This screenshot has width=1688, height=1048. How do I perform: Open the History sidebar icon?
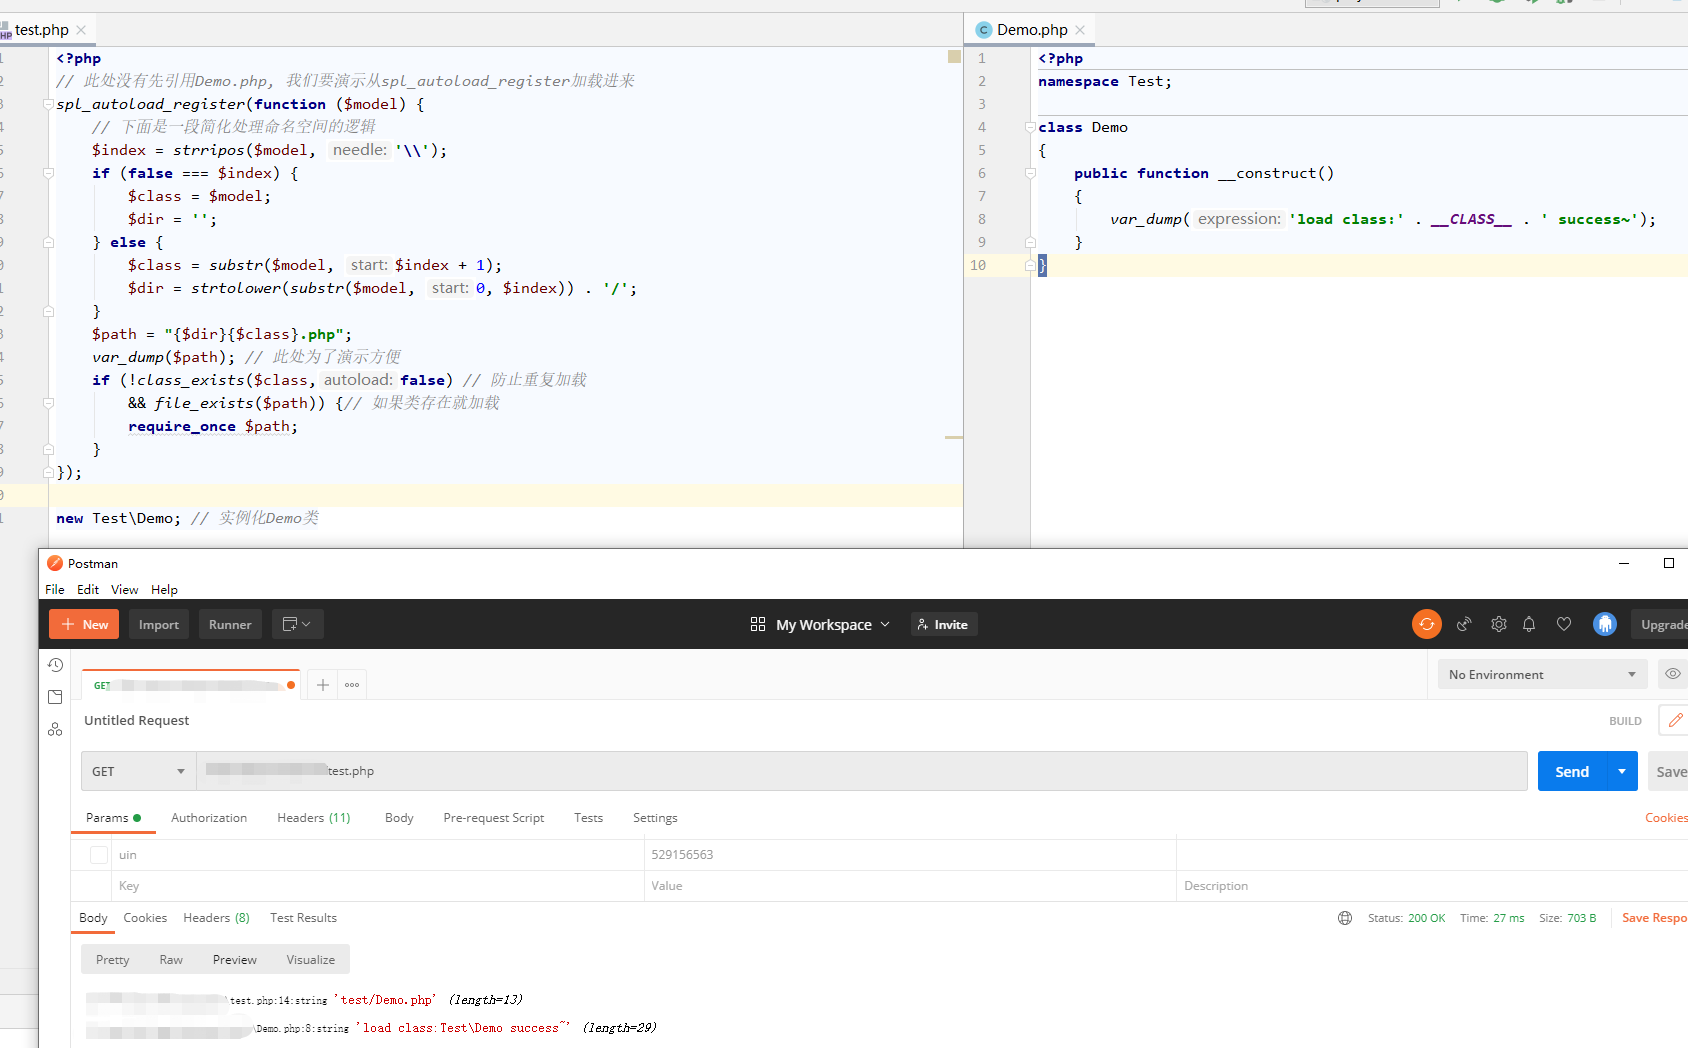[55, 665]
